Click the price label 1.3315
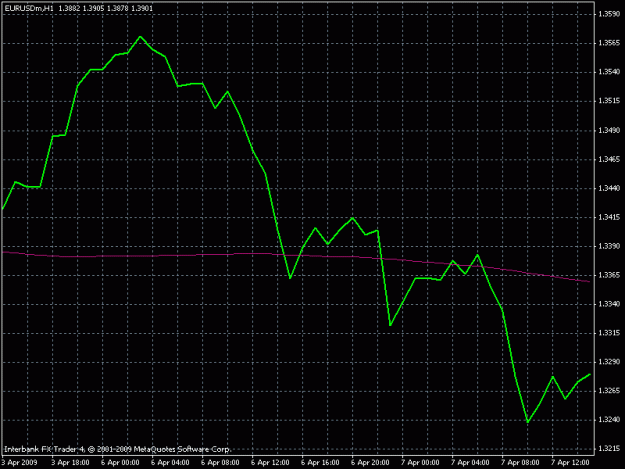The image size is (625, 469). coord(609,333)
